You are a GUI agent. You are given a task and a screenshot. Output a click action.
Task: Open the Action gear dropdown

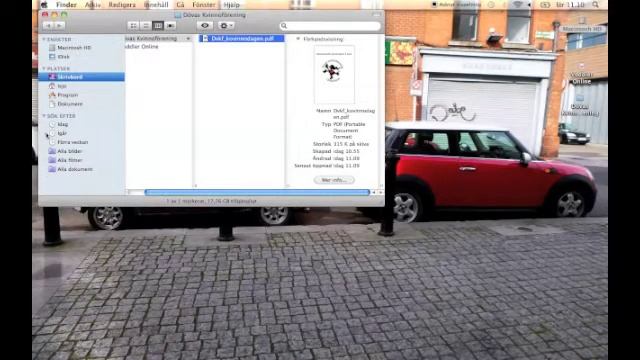click(x=226, y=25)
